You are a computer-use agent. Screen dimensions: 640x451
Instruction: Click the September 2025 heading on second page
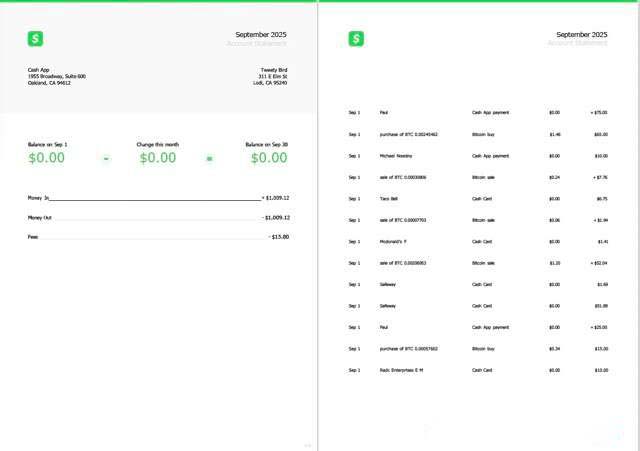(x=583, y=35)
